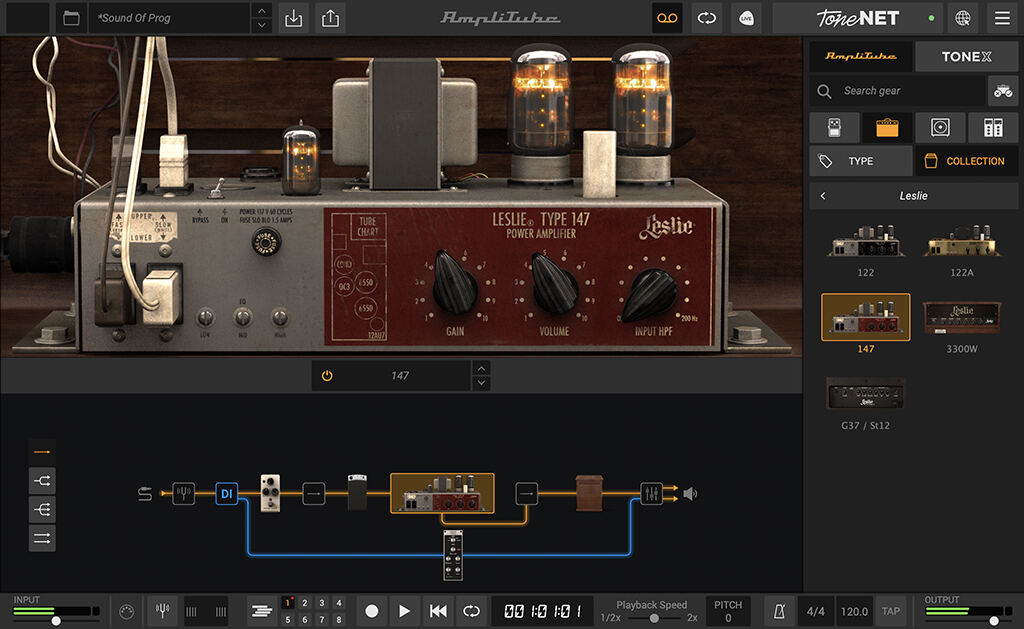This screenshot has height=629, width=1024.
Task: Select the cabinet category icon
Action: click(x=940, y=127)
